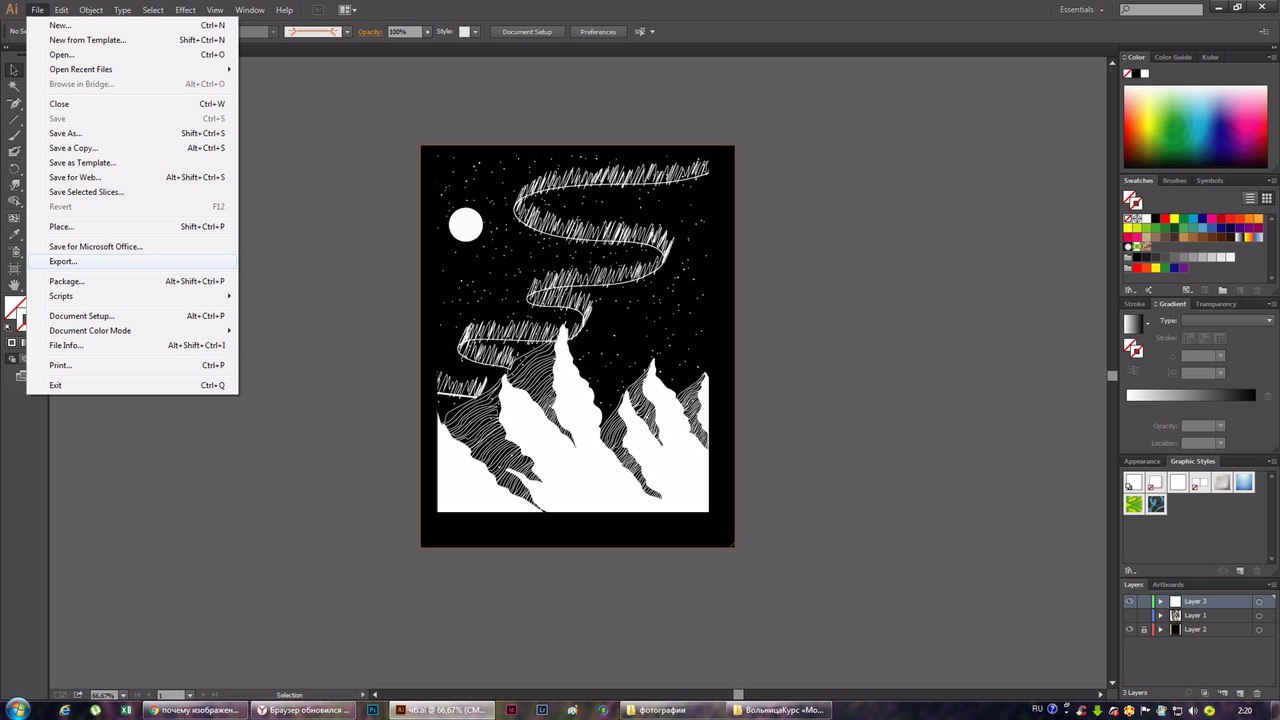Unlock Layer 2 via the lock icon
Screen dimensions: 1280x720
pyautogui.click(x=1144, y=629)
